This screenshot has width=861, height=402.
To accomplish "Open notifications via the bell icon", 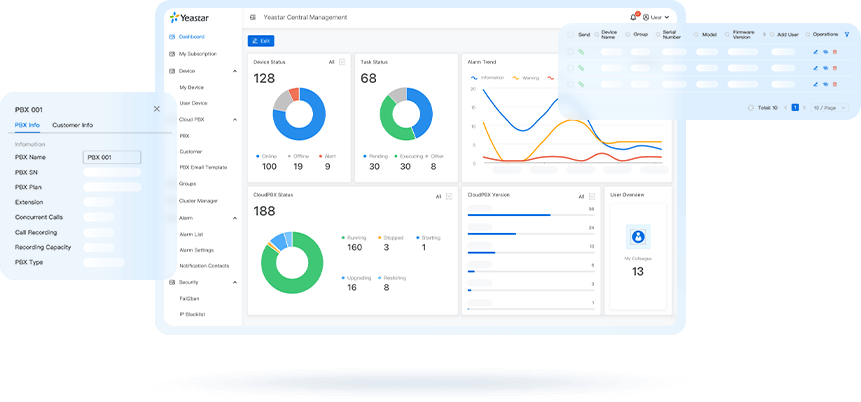I will coord(633,18).
